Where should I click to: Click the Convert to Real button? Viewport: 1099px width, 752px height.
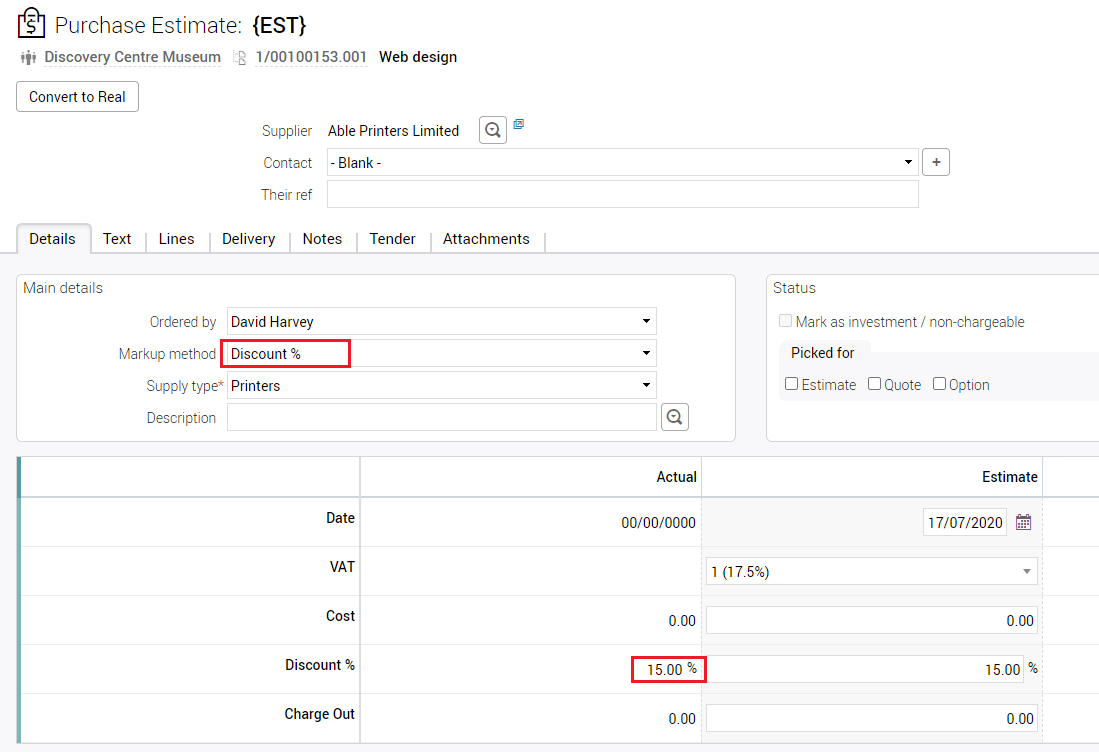tap(77, 97)
